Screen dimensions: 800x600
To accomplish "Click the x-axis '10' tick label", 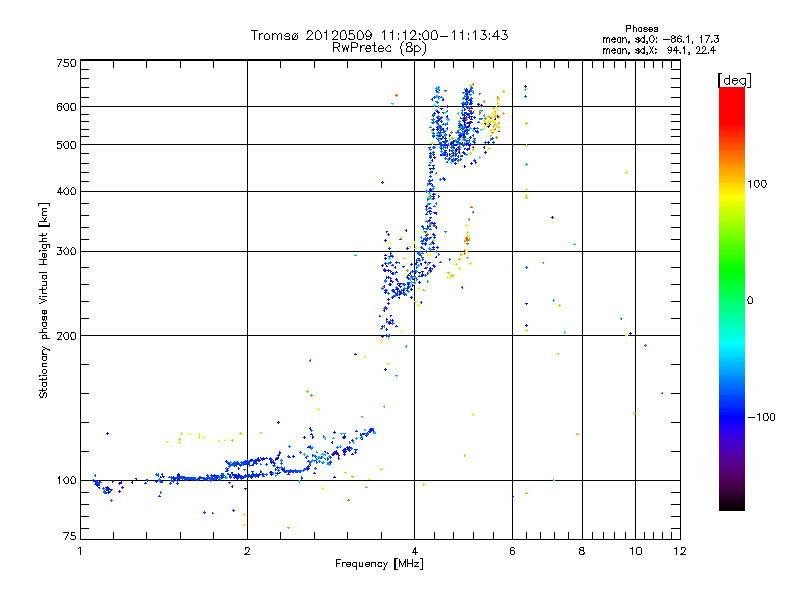I will click(x=636, y=551).
